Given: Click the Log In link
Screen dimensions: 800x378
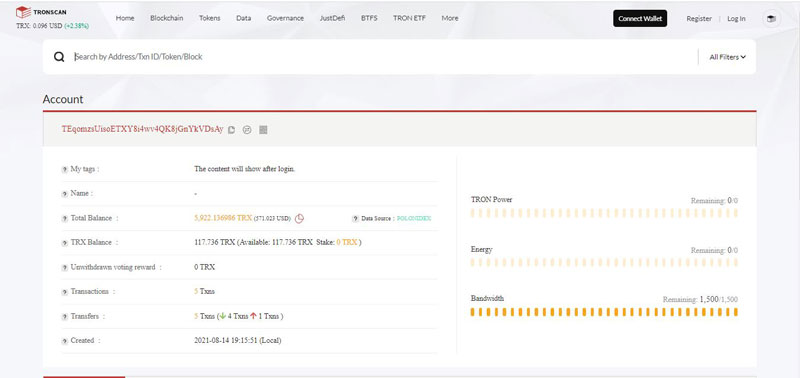Looking at the screenshot, I should tap(736, 18).
